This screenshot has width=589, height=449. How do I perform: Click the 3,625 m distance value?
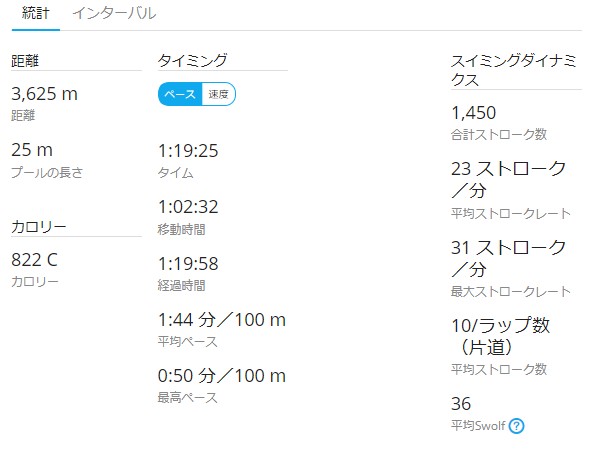click(44, 94)
